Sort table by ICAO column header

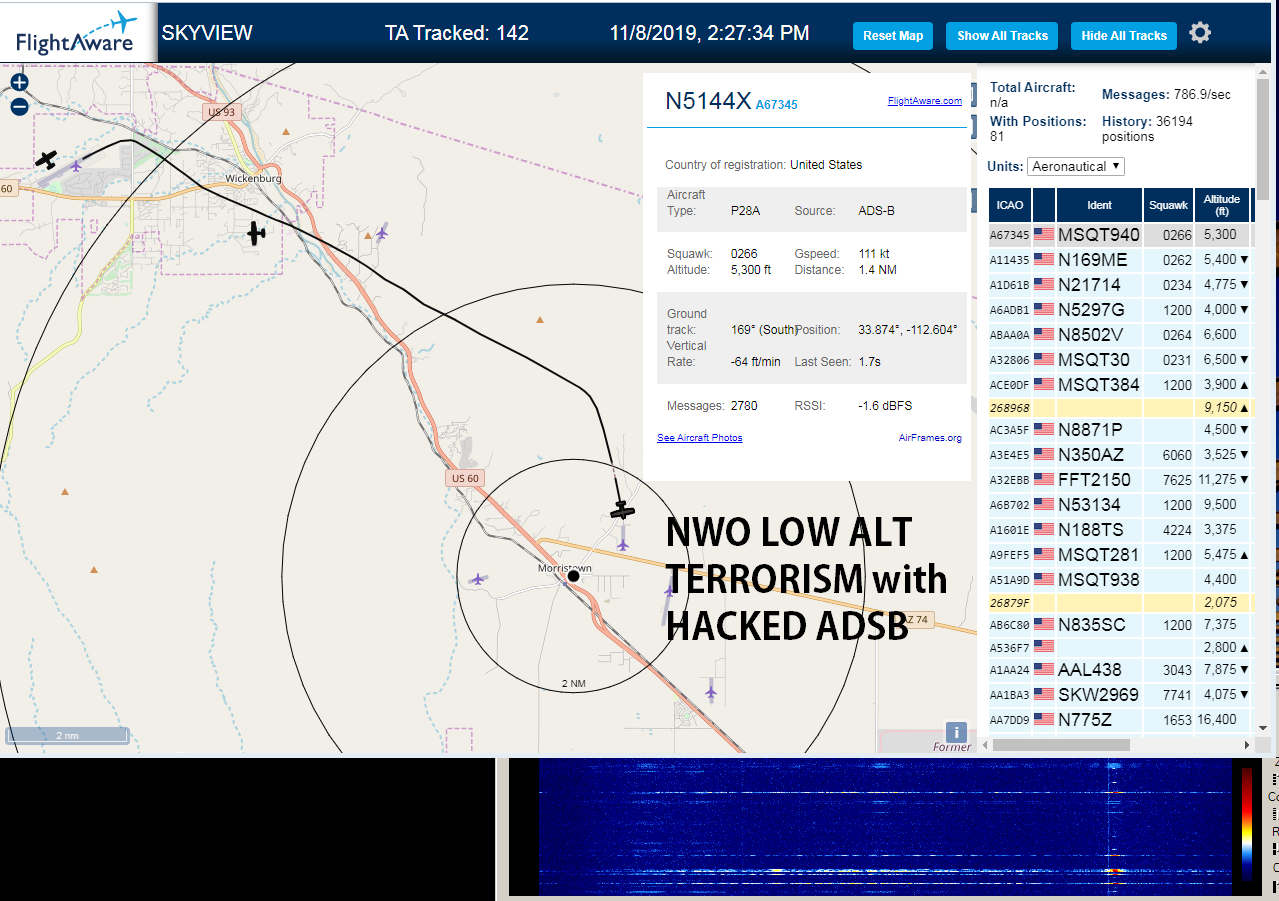tap(1010, 205)
